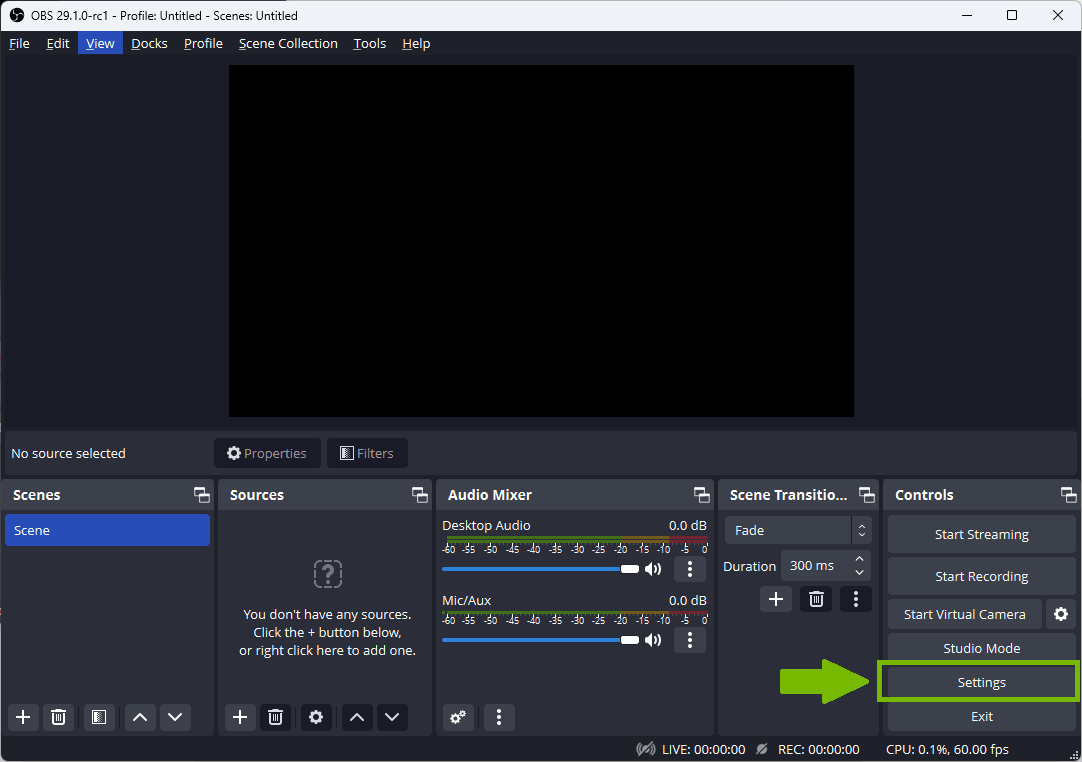Open the Scene Collection menu
This screenshot has width=1082, height=762.
[x=288, y=43]
